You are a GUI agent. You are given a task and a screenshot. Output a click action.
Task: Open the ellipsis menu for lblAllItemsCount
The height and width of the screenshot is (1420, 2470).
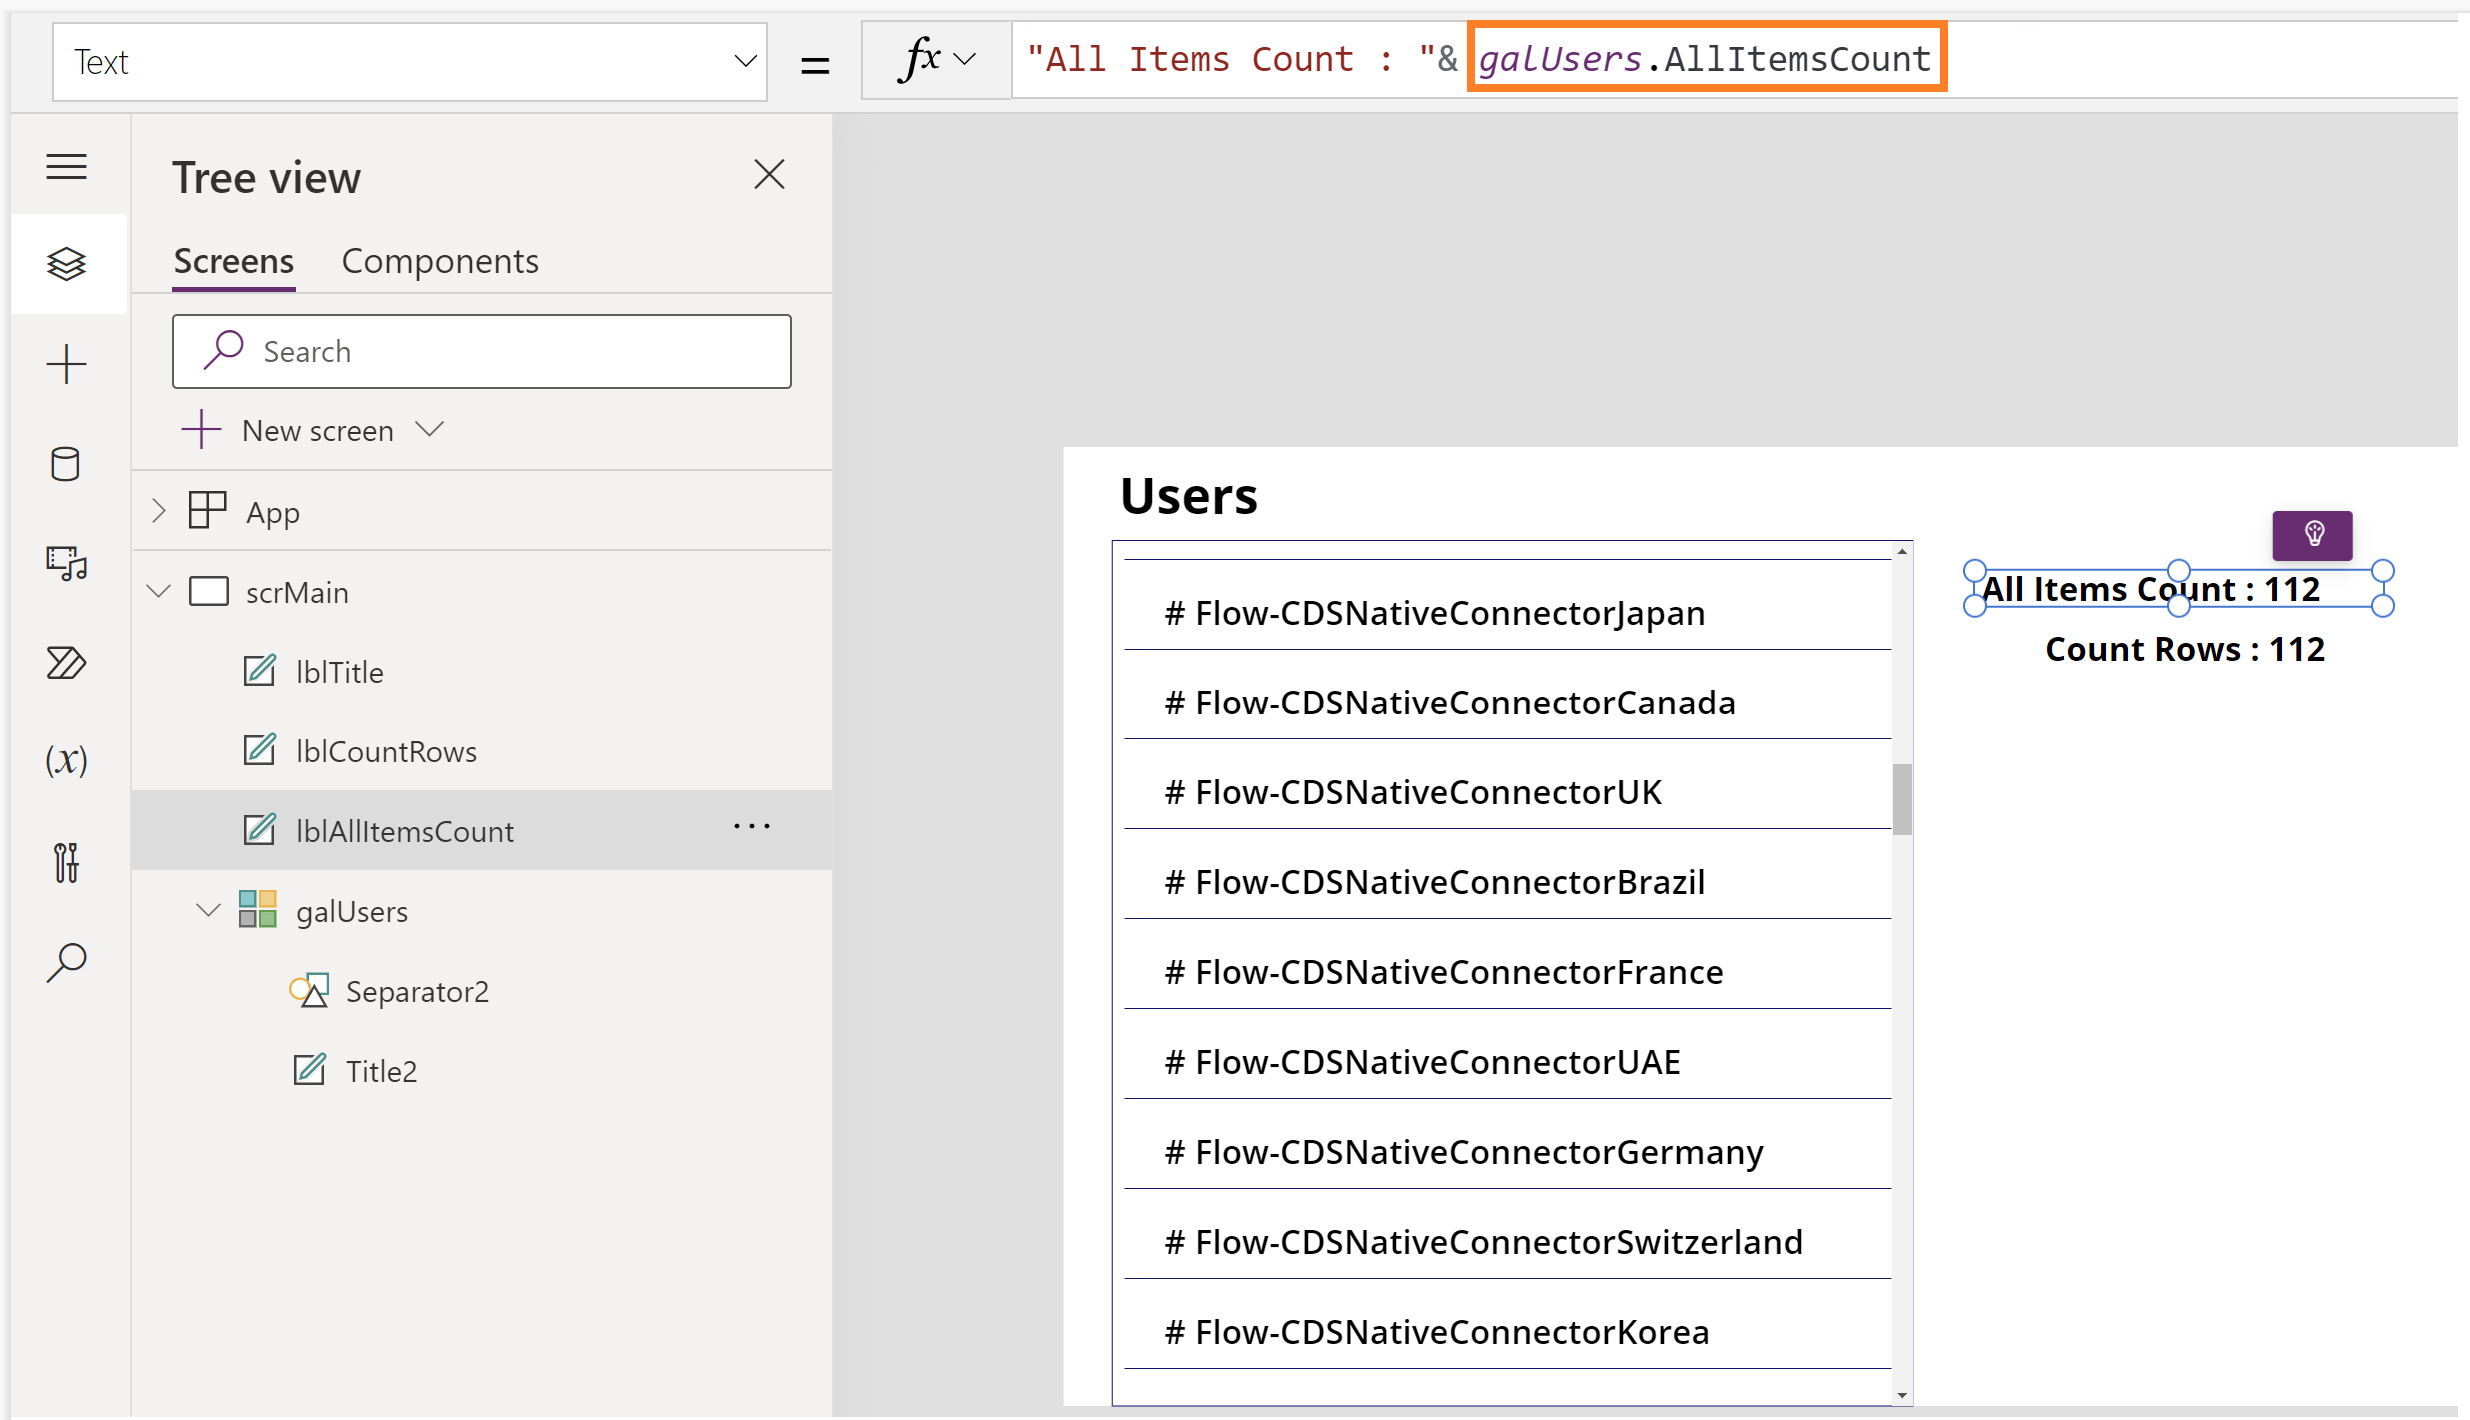click(x=751, y=827)
